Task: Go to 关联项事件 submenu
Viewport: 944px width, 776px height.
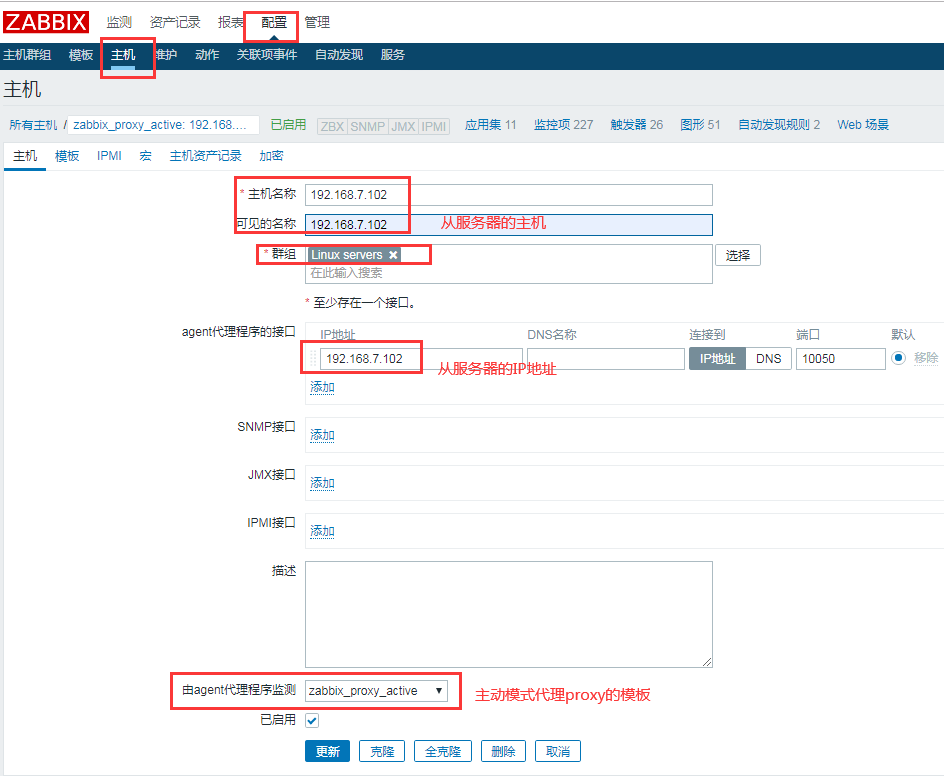Action: point(267,55)
